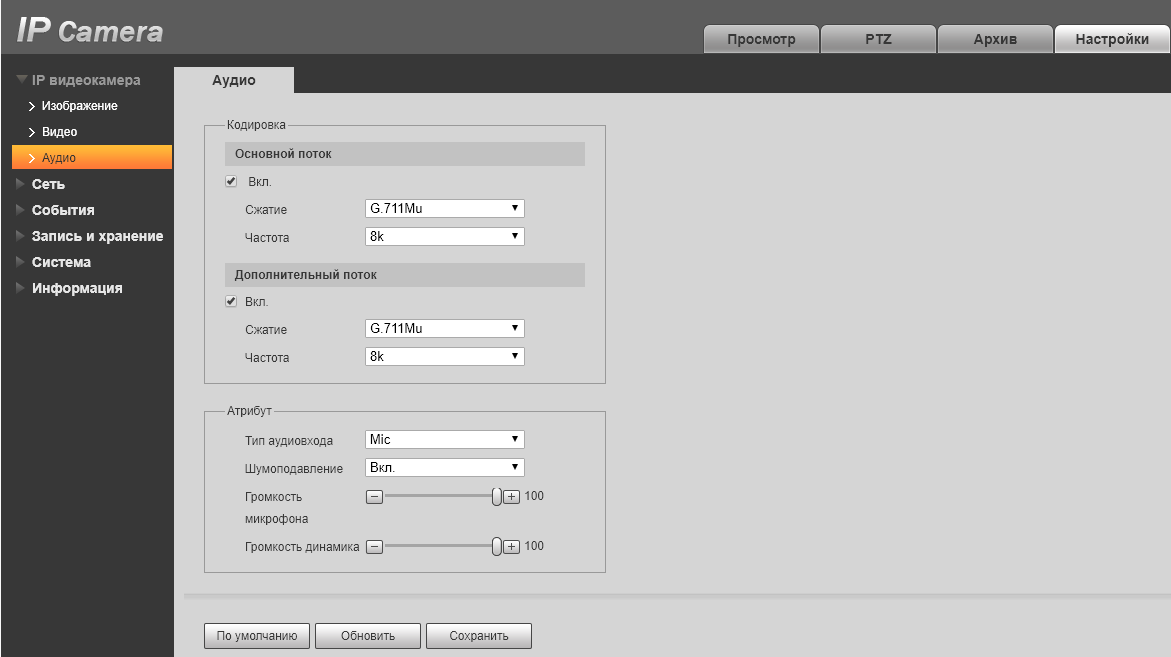Decrease speaker volume with minus icon

tap(374, 547)
